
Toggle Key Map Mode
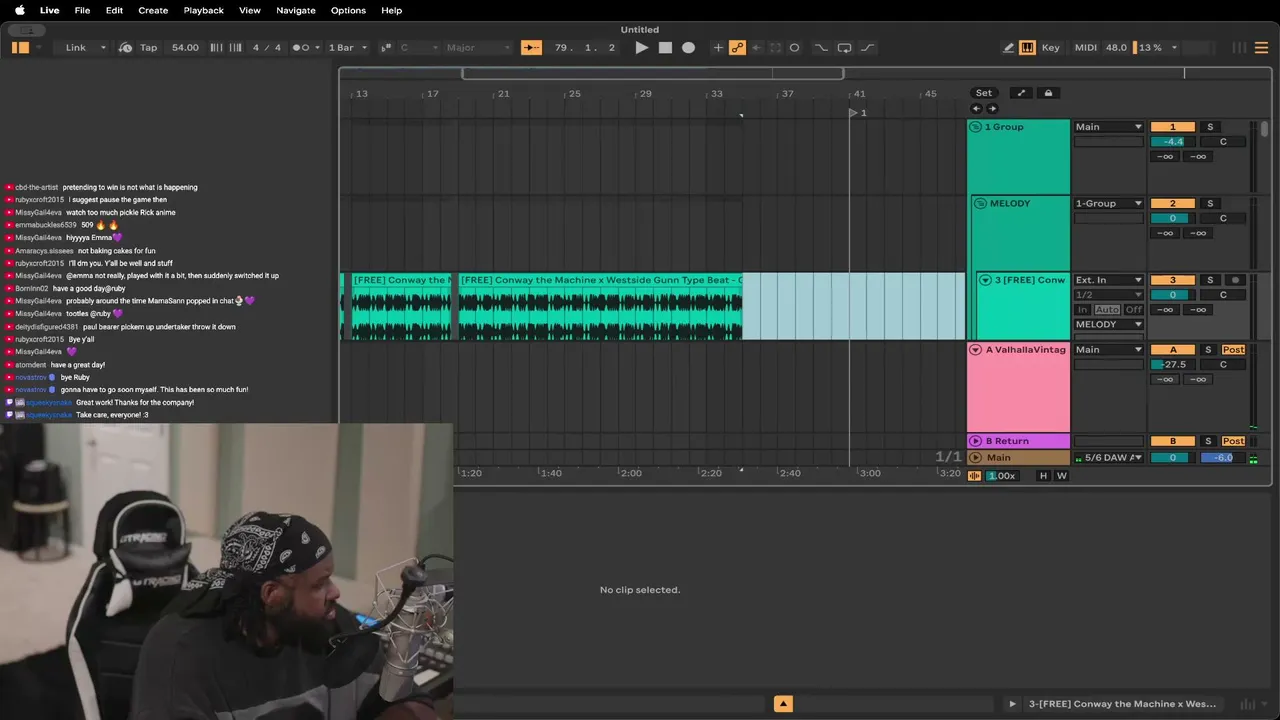(x=1050, y=47)
